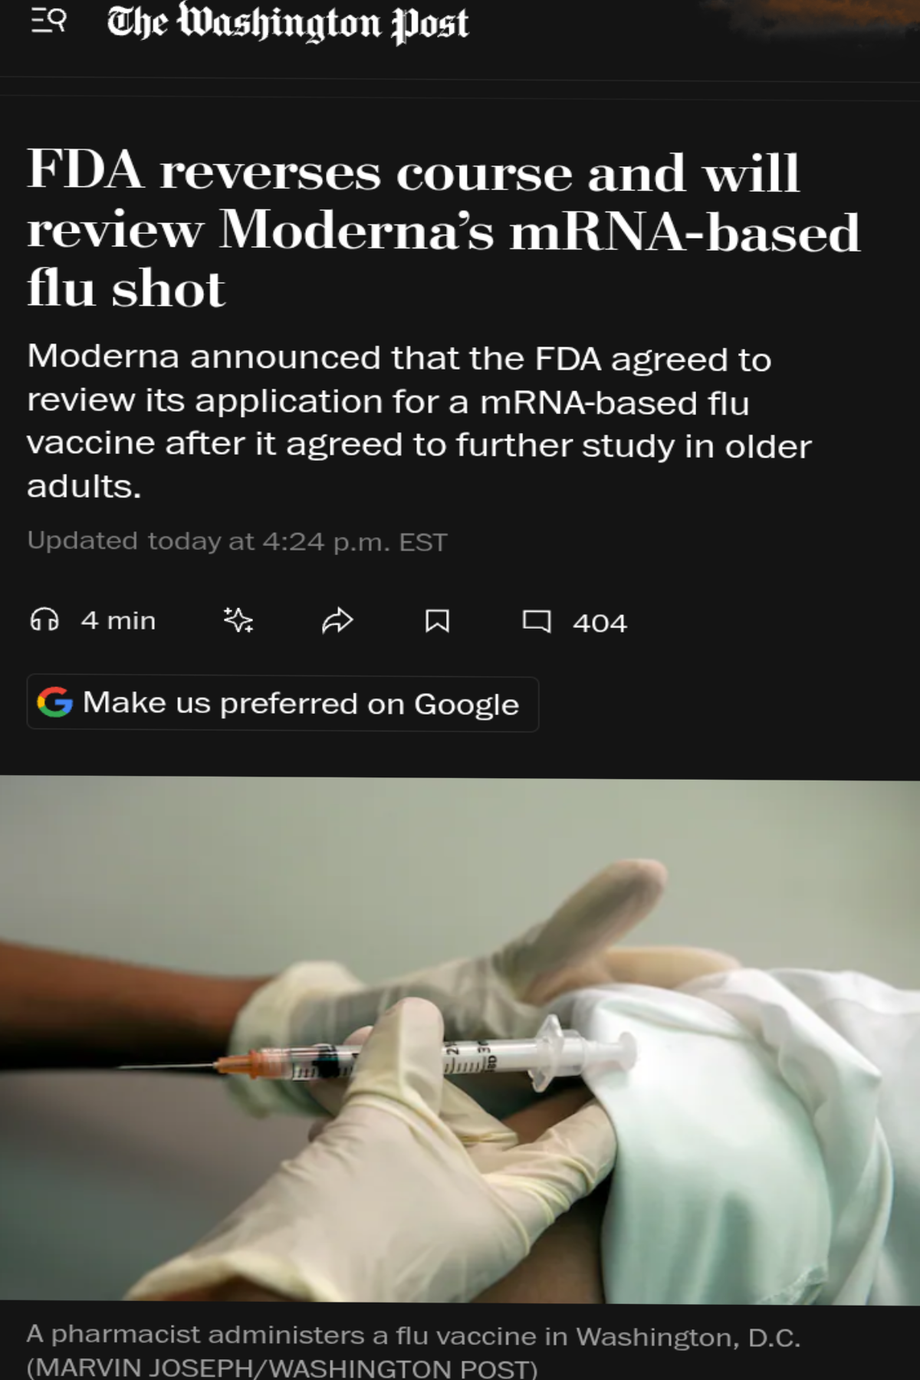Tap the headphones listen icon
920x1380 pixels.
44,620
